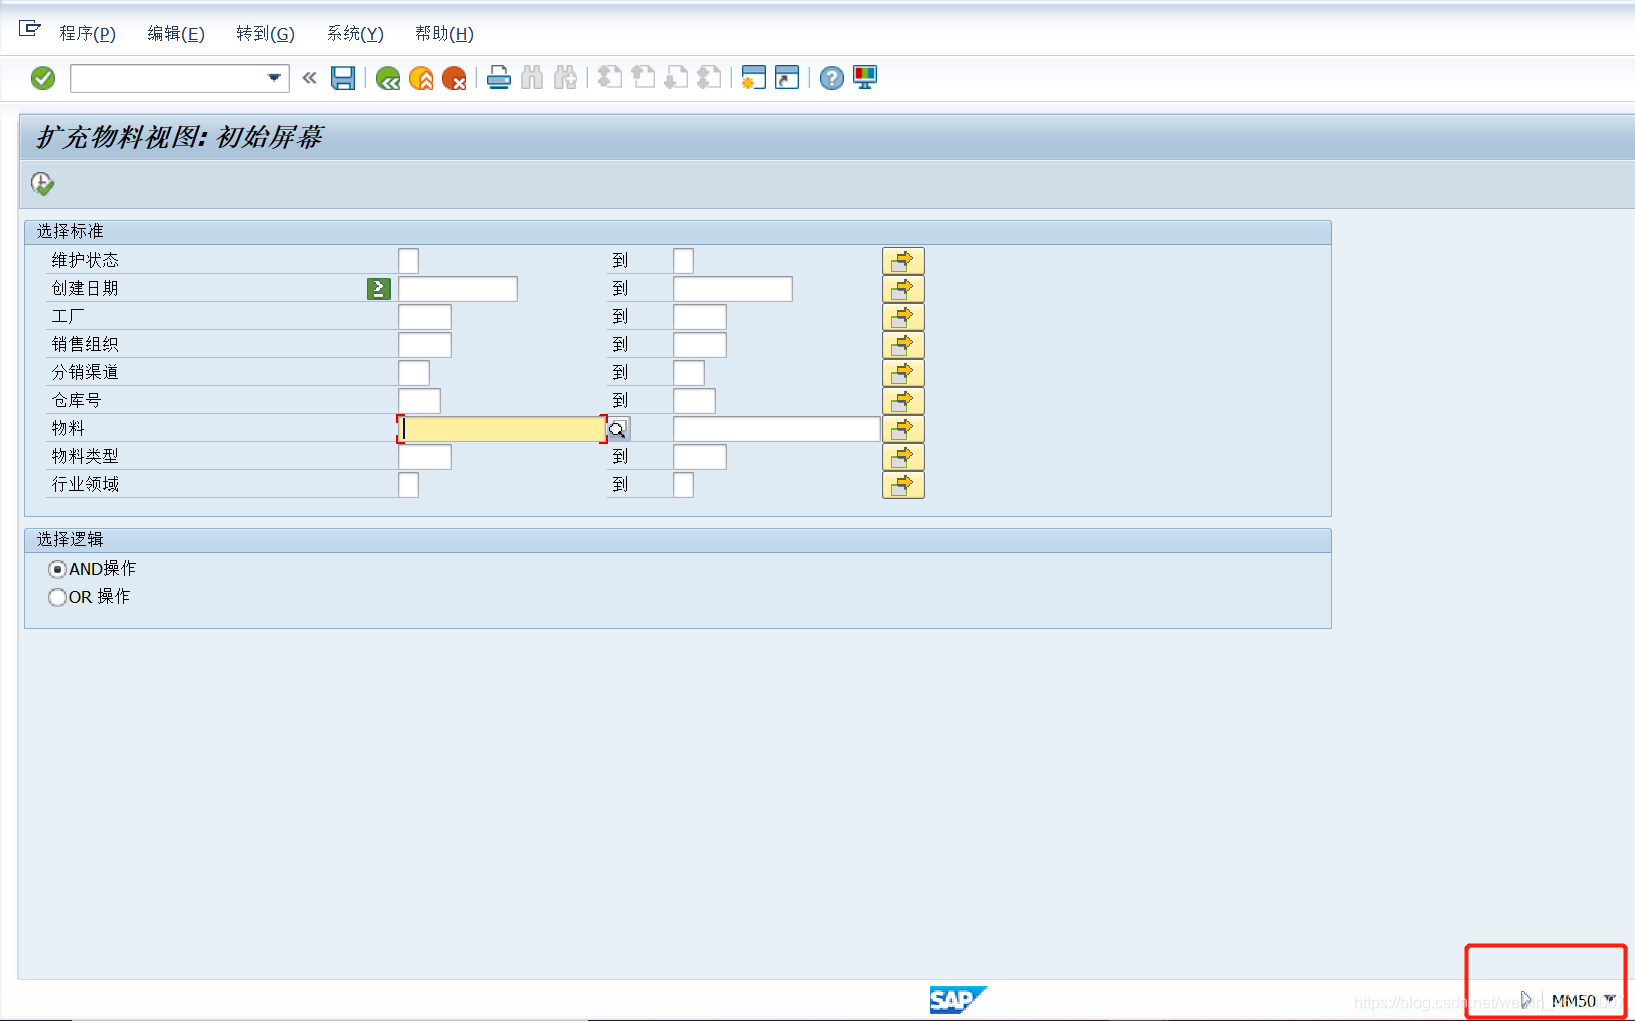Click the selection option icon beside 创建日期
The image size is (1635, 1021).
[377, 288]
